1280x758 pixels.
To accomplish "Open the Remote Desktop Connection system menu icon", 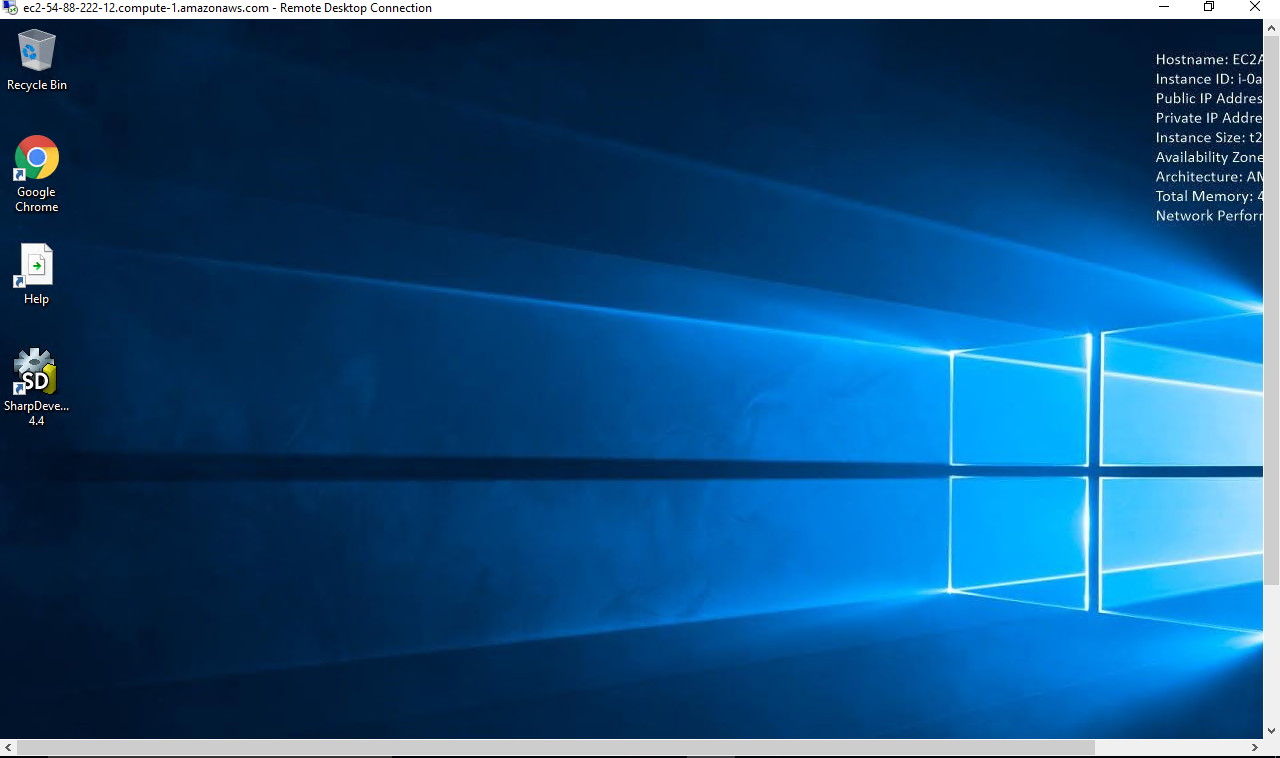I will (11, 8).
